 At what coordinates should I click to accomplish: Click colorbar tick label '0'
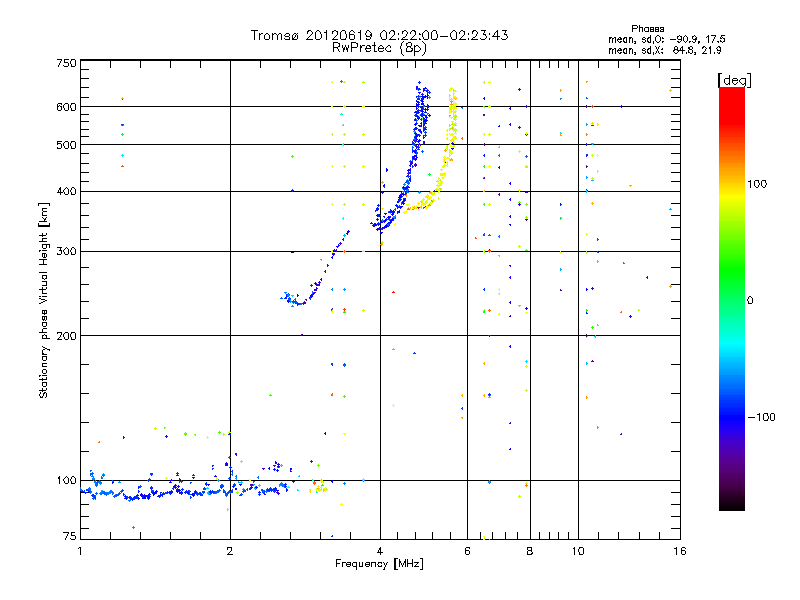point(750,301)
